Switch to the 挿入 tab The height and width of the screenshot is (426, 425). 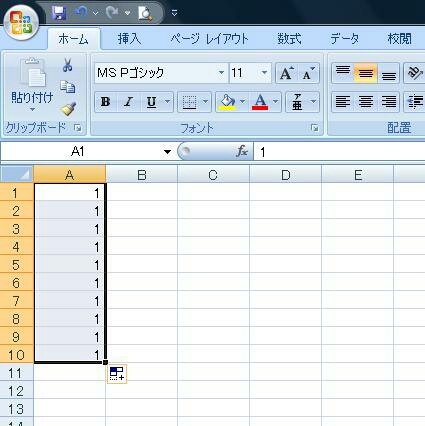tap(129, 39)
